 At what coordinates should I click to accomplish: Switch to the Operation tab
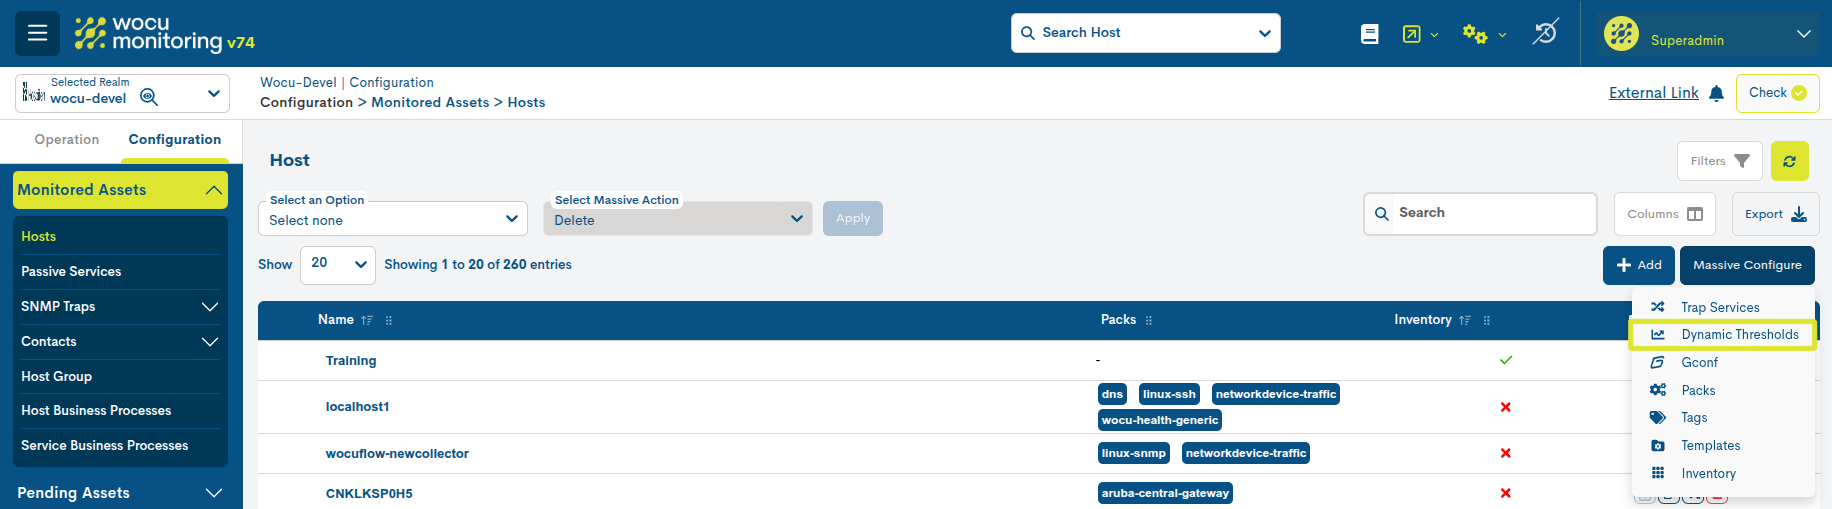pyautogui.click(x=67, y=140)
